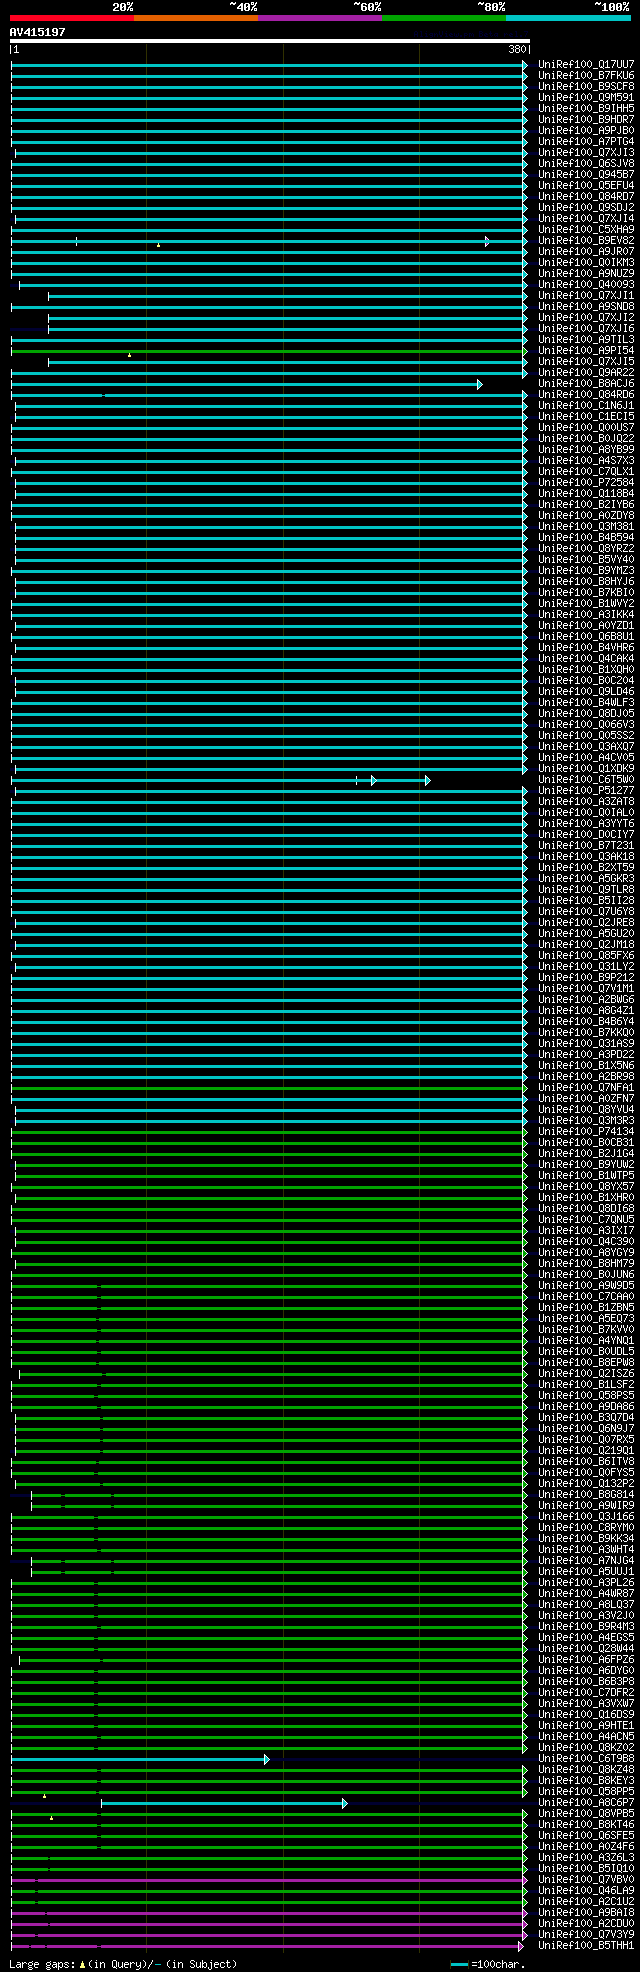Image resolution: width=640 pixels, height=1972 pixels.
Task: Select label UniRef100_C7CAA0
Action: [586, 1297]
